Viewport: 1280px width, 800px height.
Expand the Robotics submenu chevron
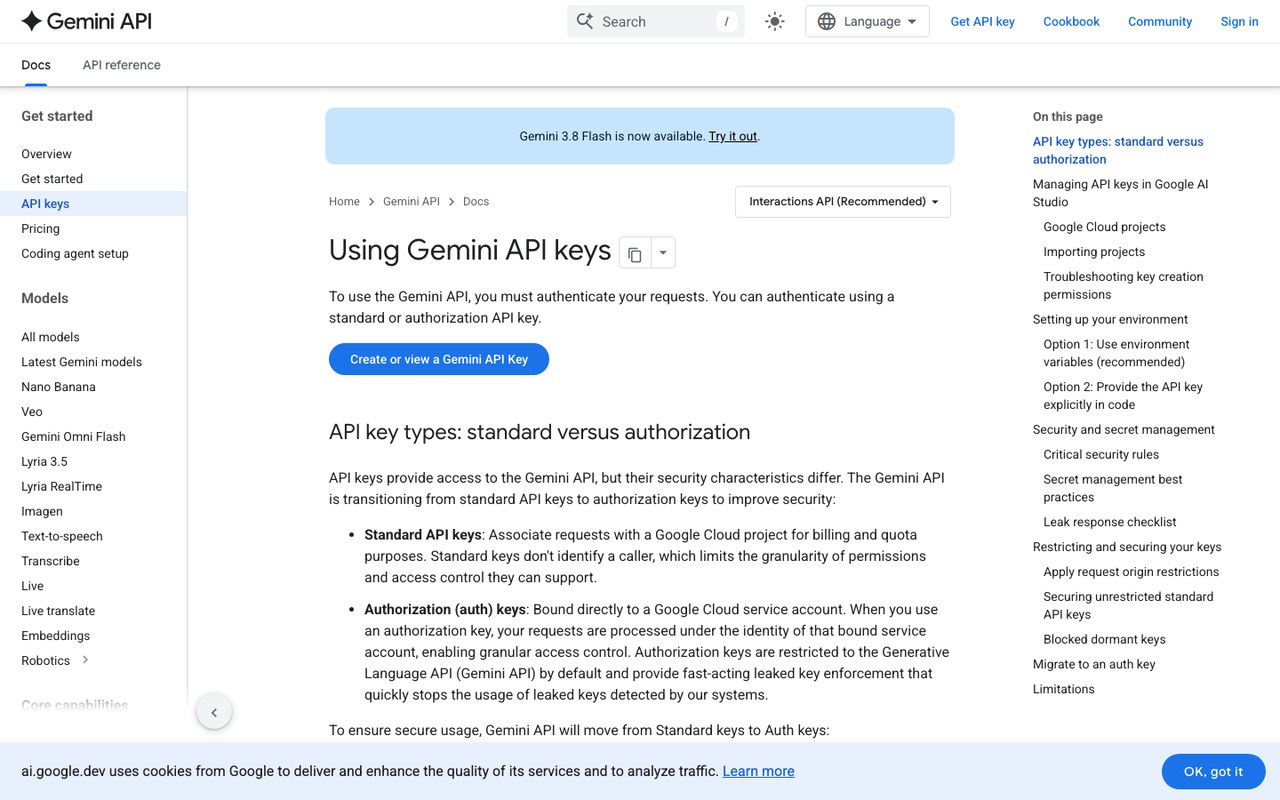point(86,660)
